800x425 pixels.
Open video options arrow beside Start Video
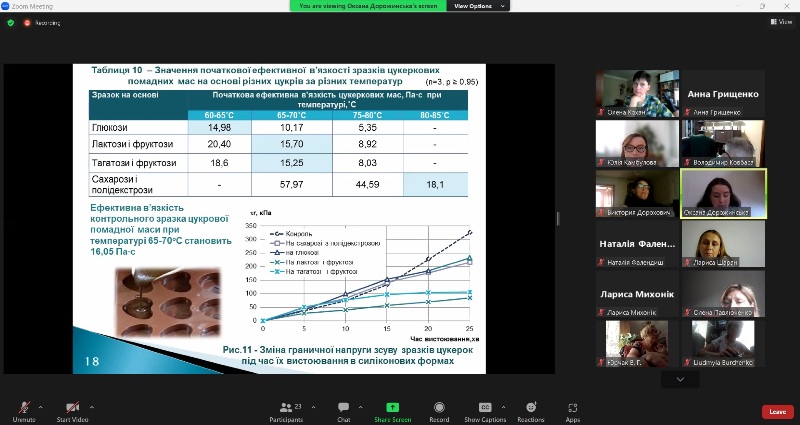[x=92, y=407]
